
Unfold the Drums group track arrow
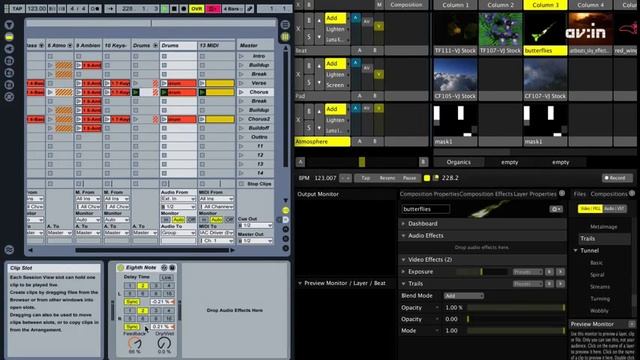156,46
